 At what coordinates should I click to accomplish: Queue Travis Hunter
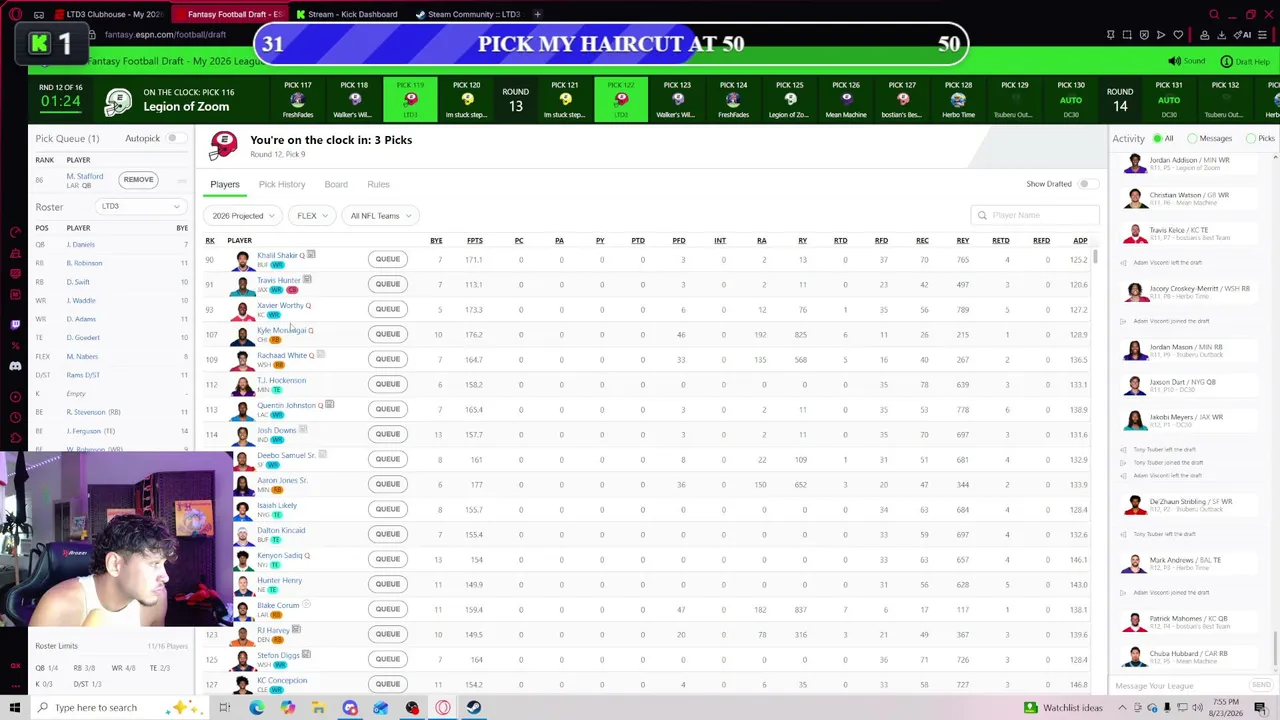(x=388, y=284)
